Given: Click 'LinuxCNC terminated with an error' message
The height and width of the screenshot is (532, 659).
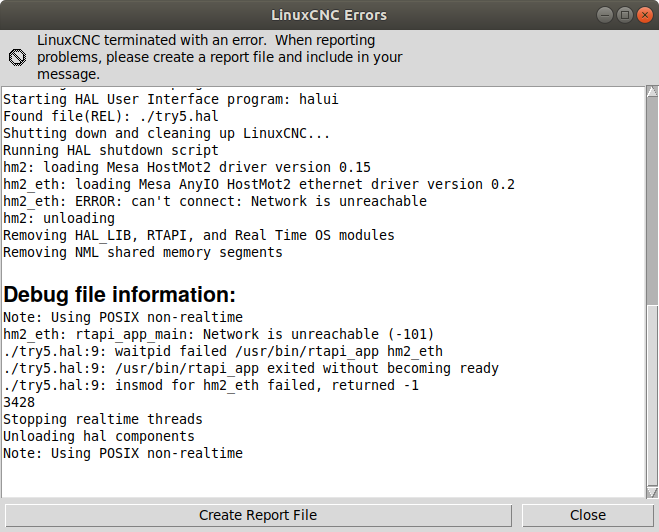Looking at the screenshot, I should (220, 57).
